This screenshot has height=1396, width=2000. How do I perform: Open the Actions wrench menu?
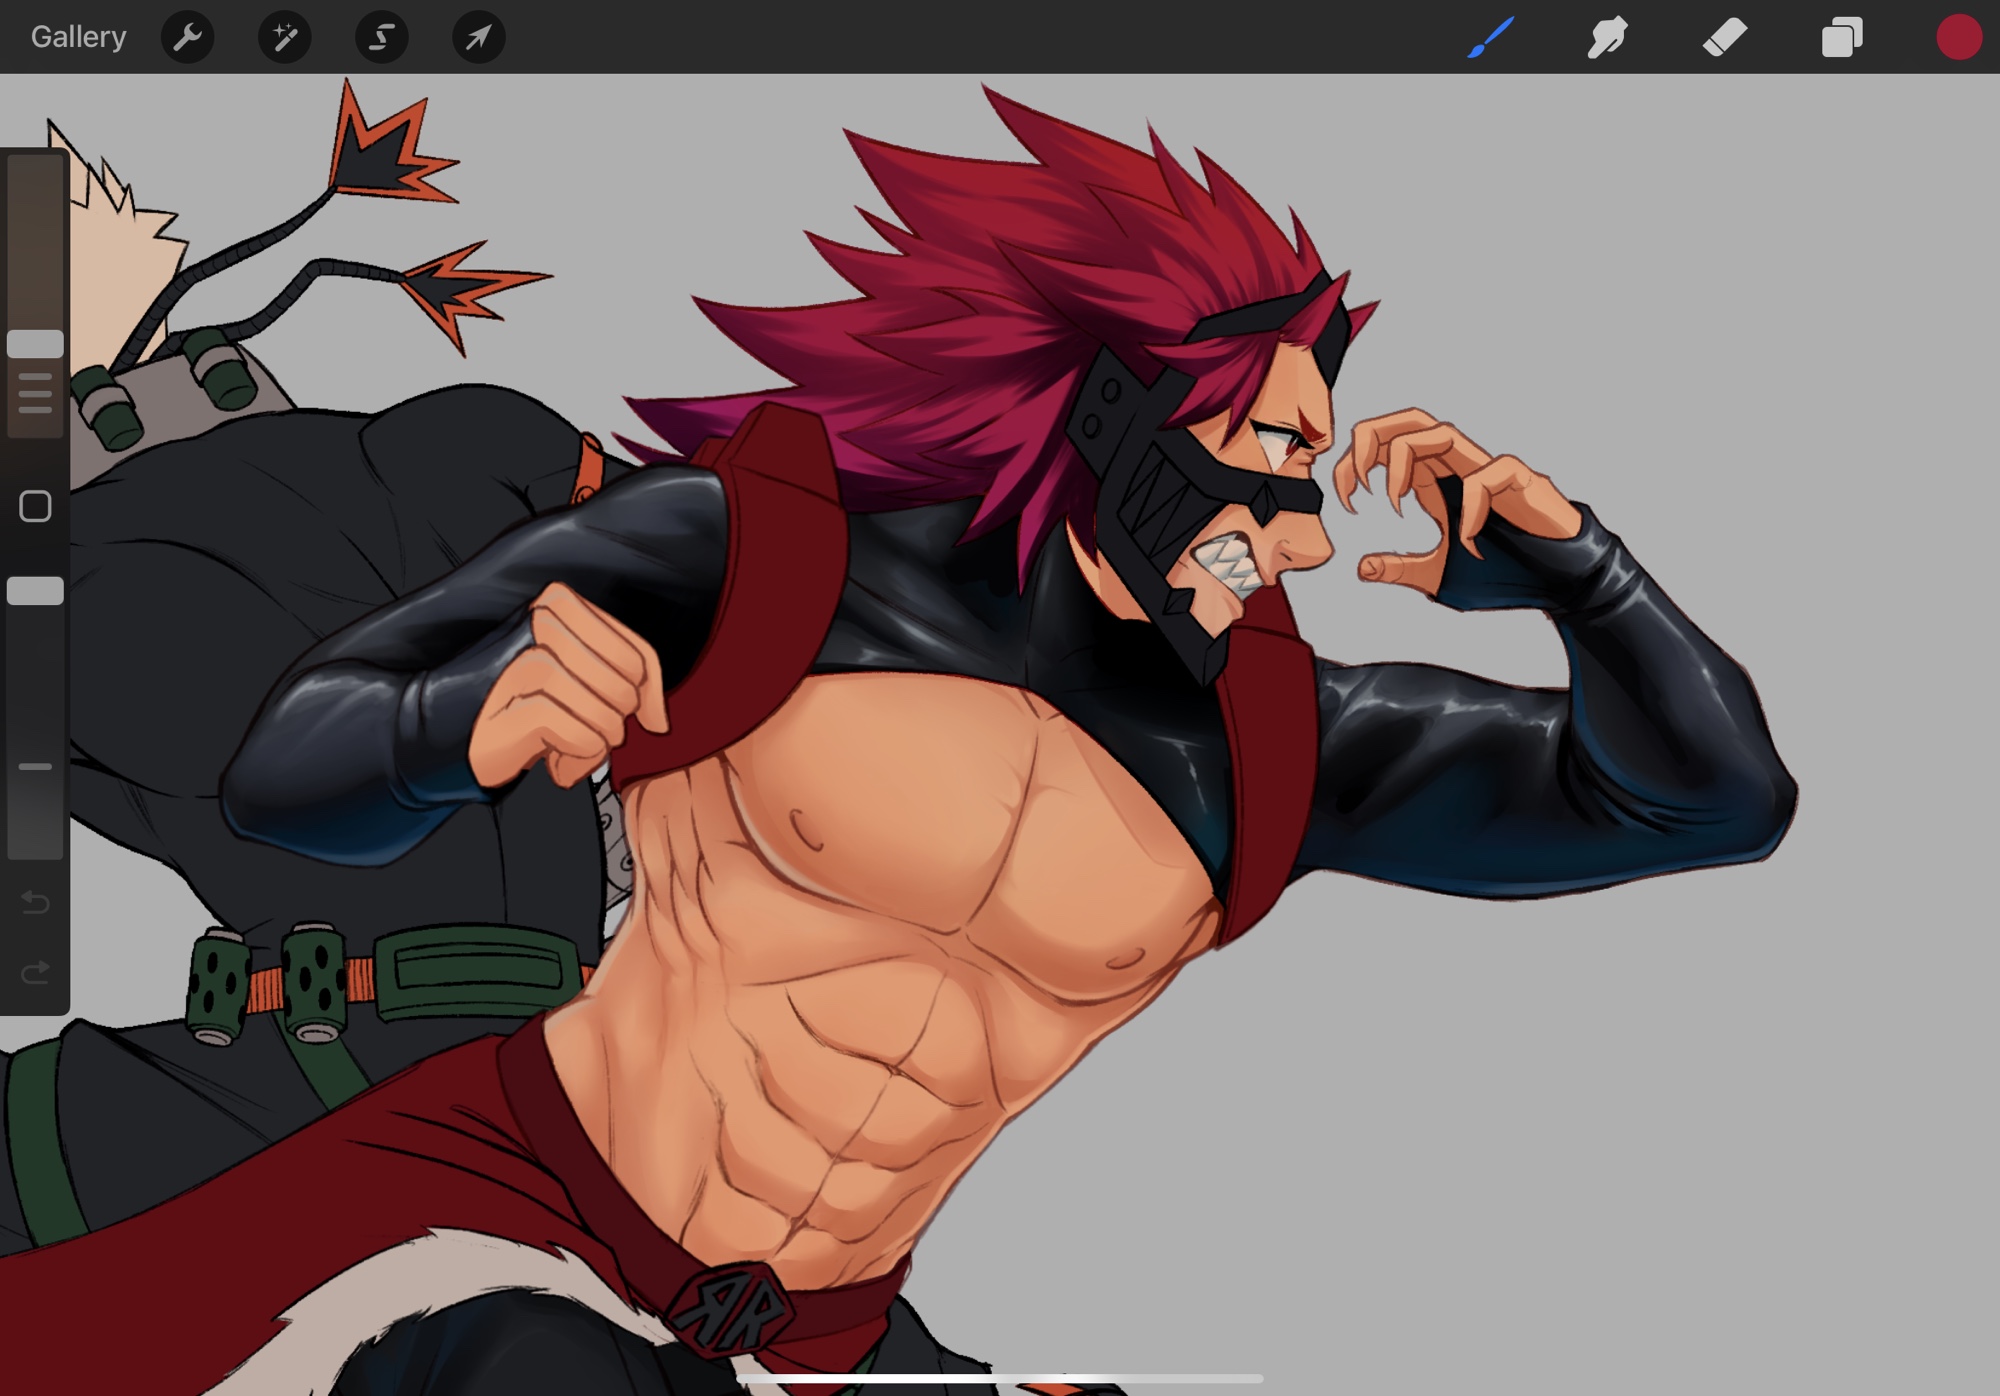click(x=187, y=38)
